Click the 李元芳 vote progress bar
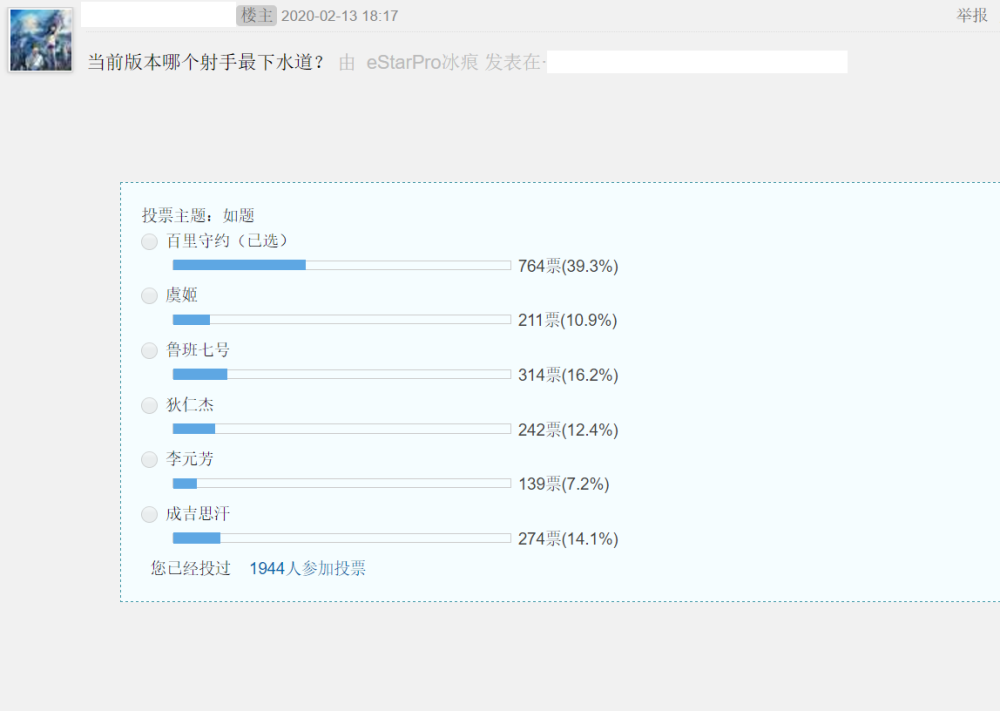1000x711 pixels. tap(341, 483)
